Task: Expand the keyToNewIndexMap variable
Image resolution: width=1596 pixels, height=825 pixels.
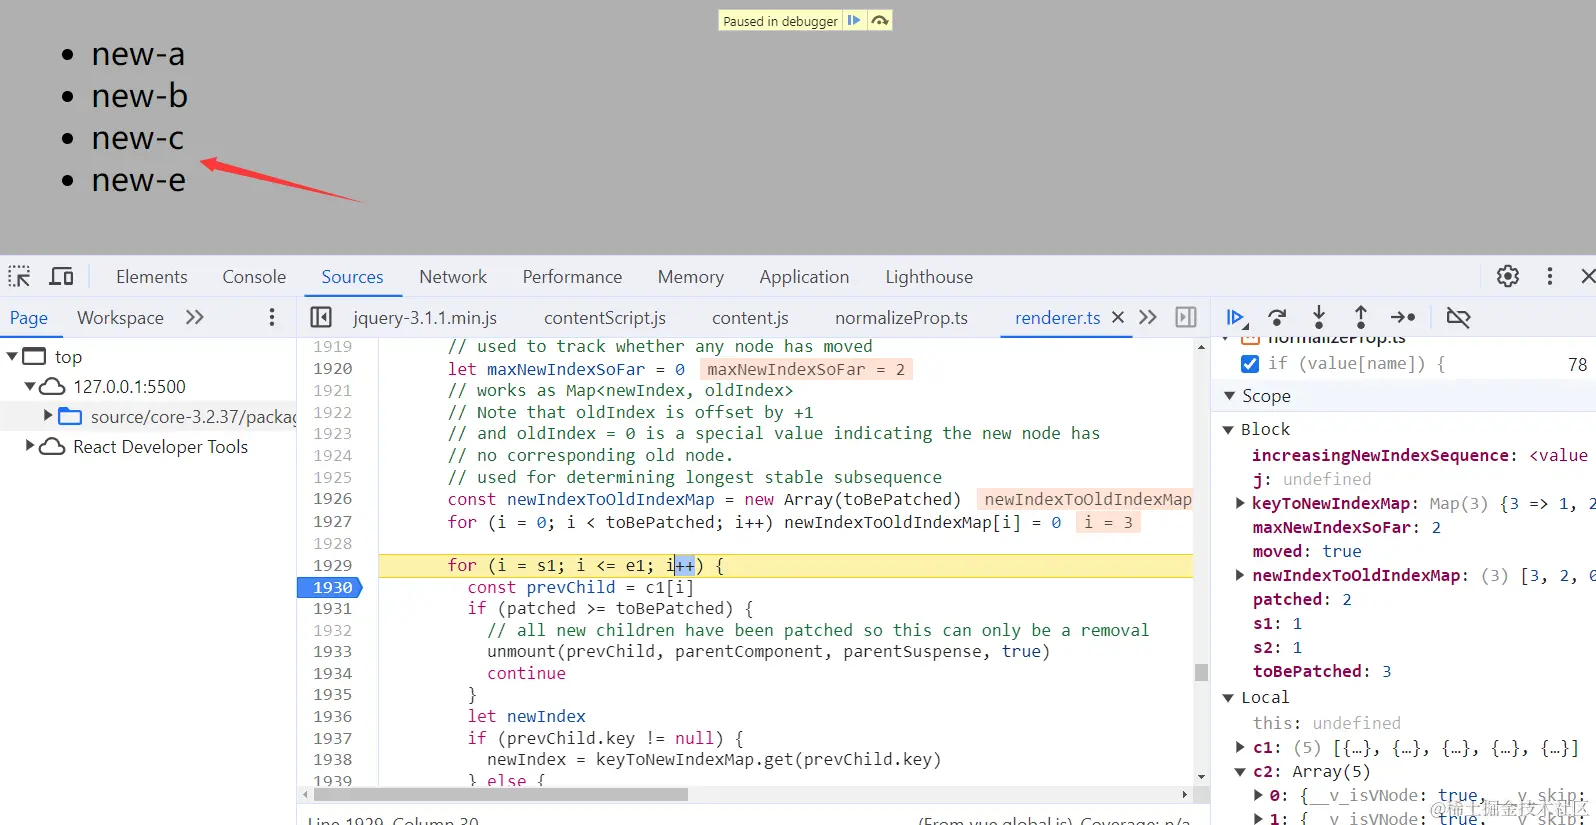Action: (x=1240, y=503)
